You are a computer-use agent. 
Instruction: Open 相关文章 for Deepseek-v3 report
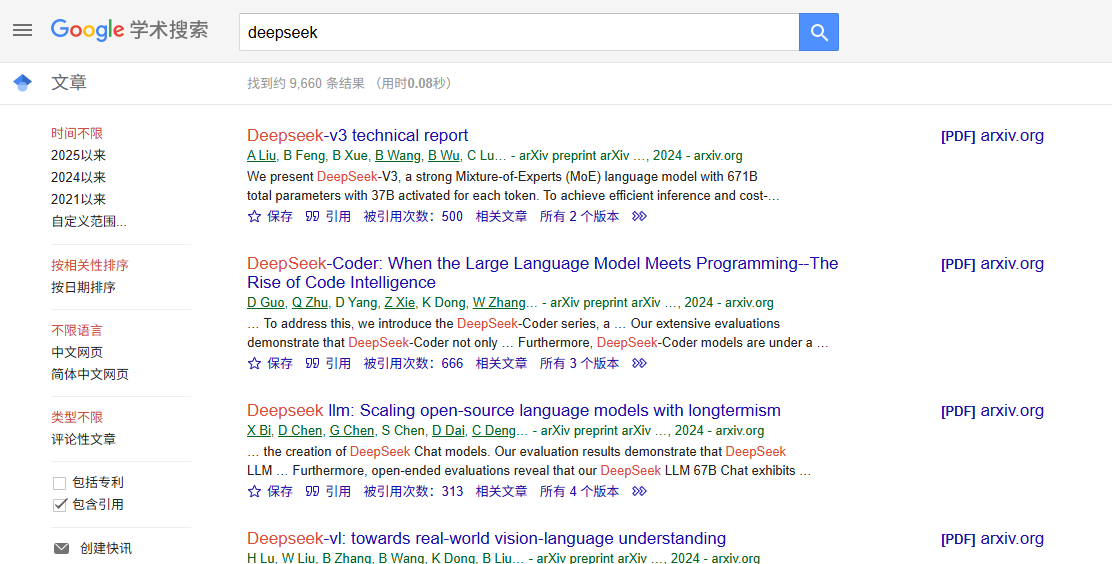(x=501, y=216)
